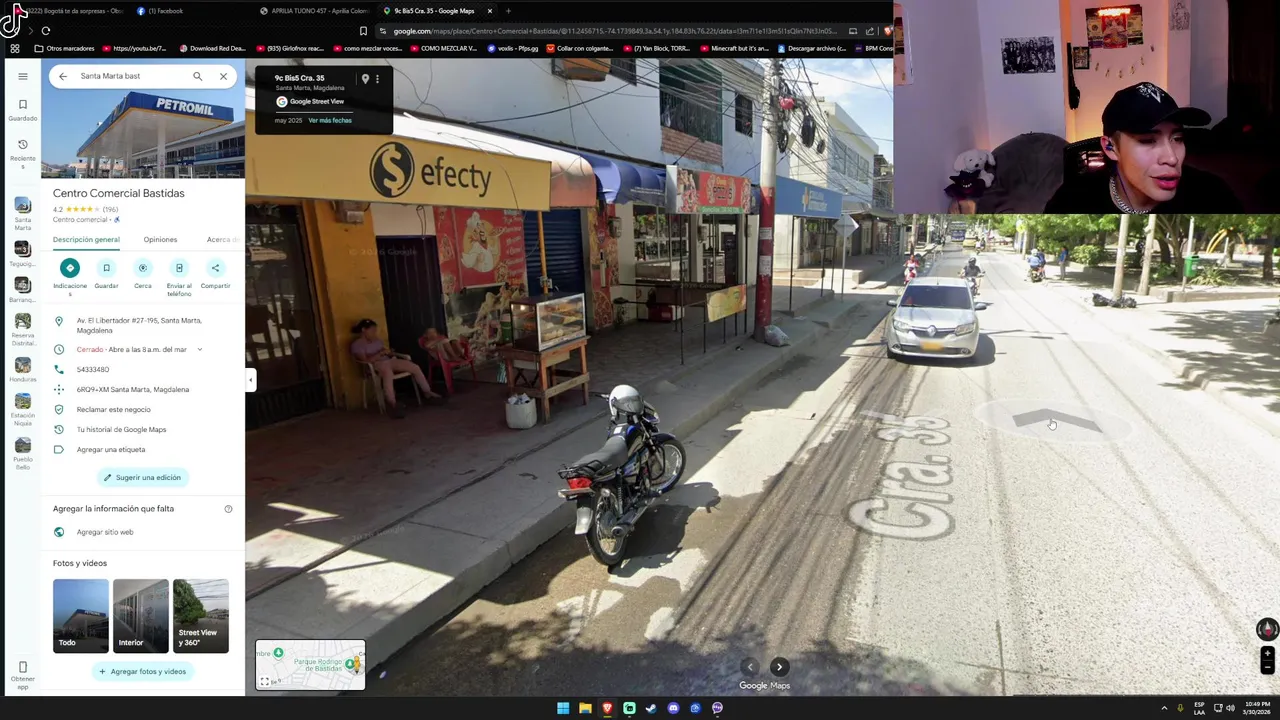Open Guardado saved places in sidebar
Viewport: 1280px width, 720px height.
coord(22,110)
